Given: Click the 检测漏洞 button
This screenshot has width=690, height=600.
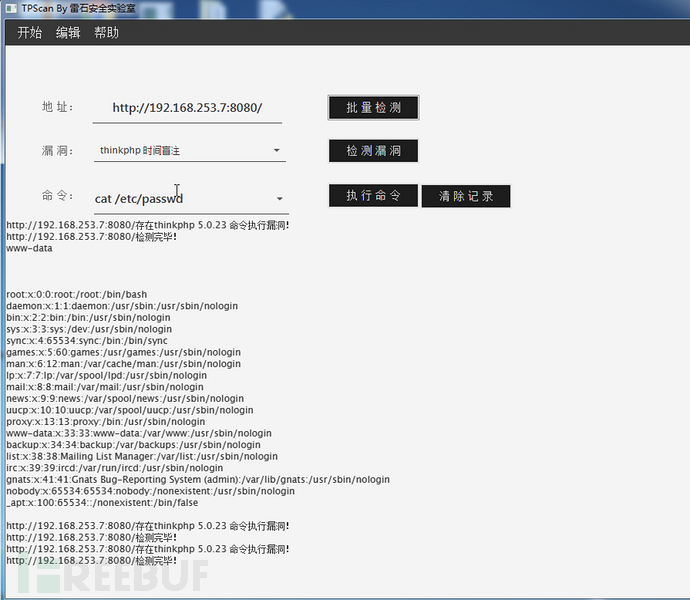Looking at the screenshot, I should [373, 151].
